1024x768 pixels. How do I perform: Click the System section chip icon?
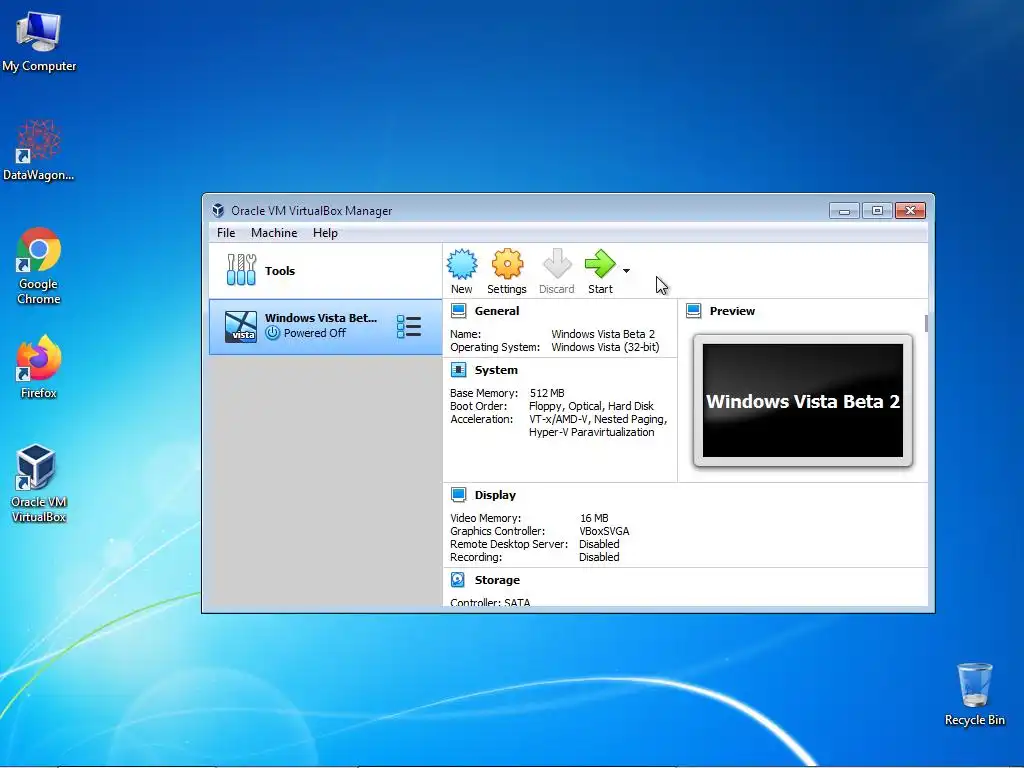pos(458,370)
